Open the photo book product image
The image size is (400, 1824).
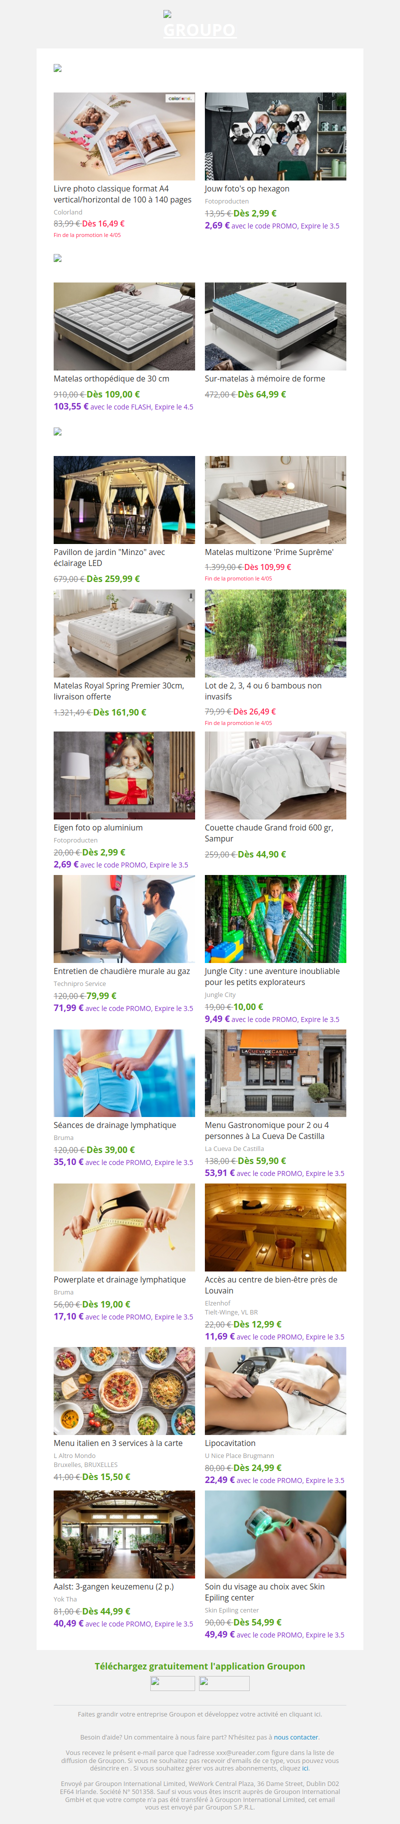(124, 136)
